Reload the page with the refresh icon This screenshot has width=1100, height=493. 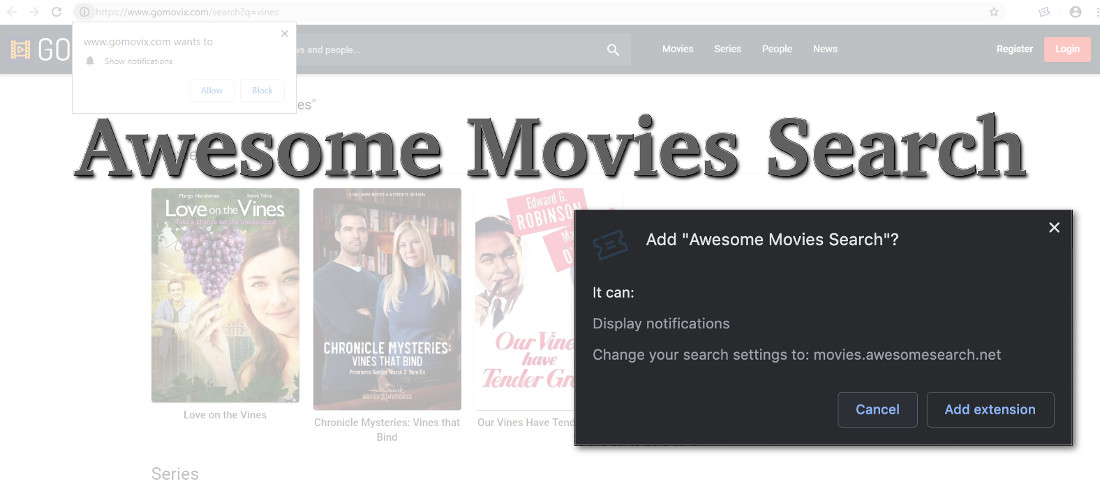(57, 12)
